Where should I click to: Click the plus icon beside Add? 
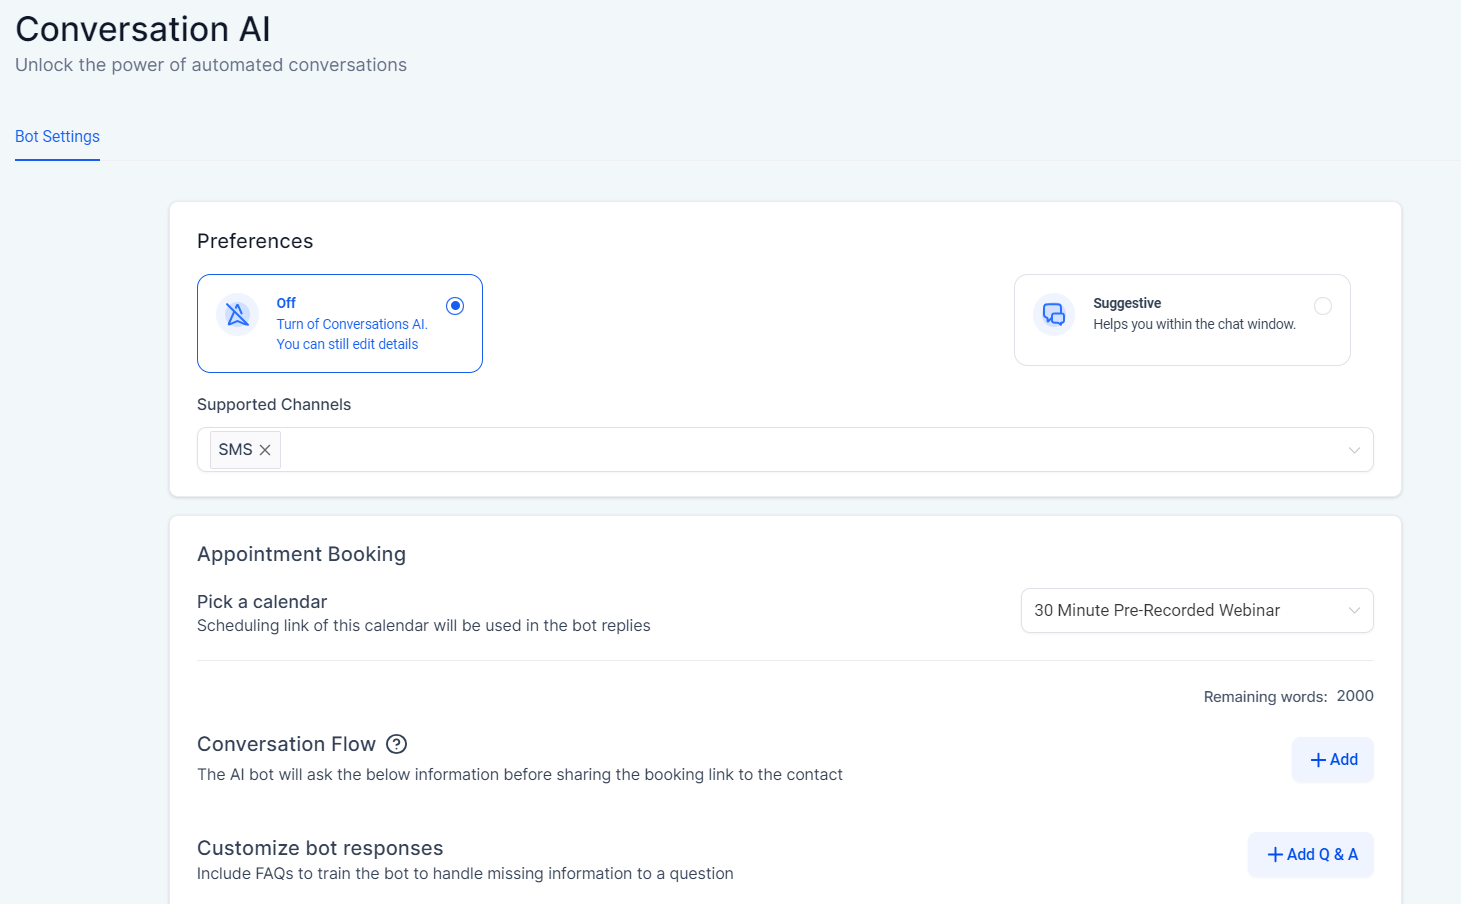(x=1318, y=760)
